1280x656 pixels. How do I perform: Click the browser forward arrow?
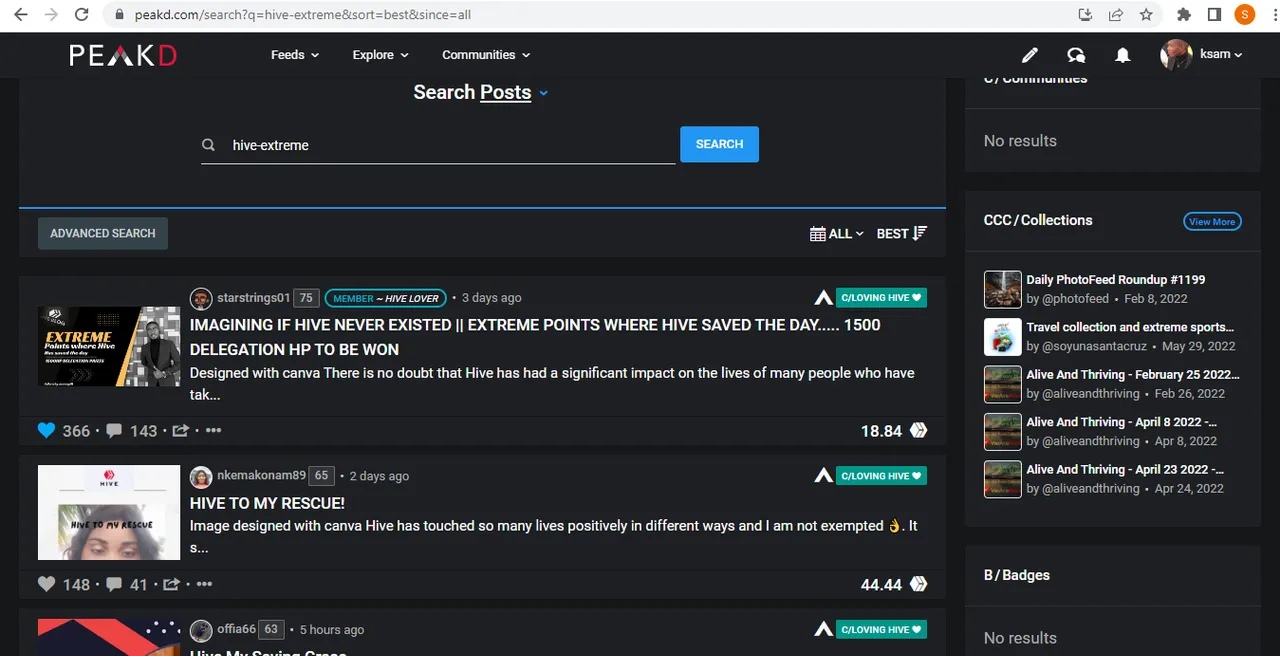click(51, 15)
